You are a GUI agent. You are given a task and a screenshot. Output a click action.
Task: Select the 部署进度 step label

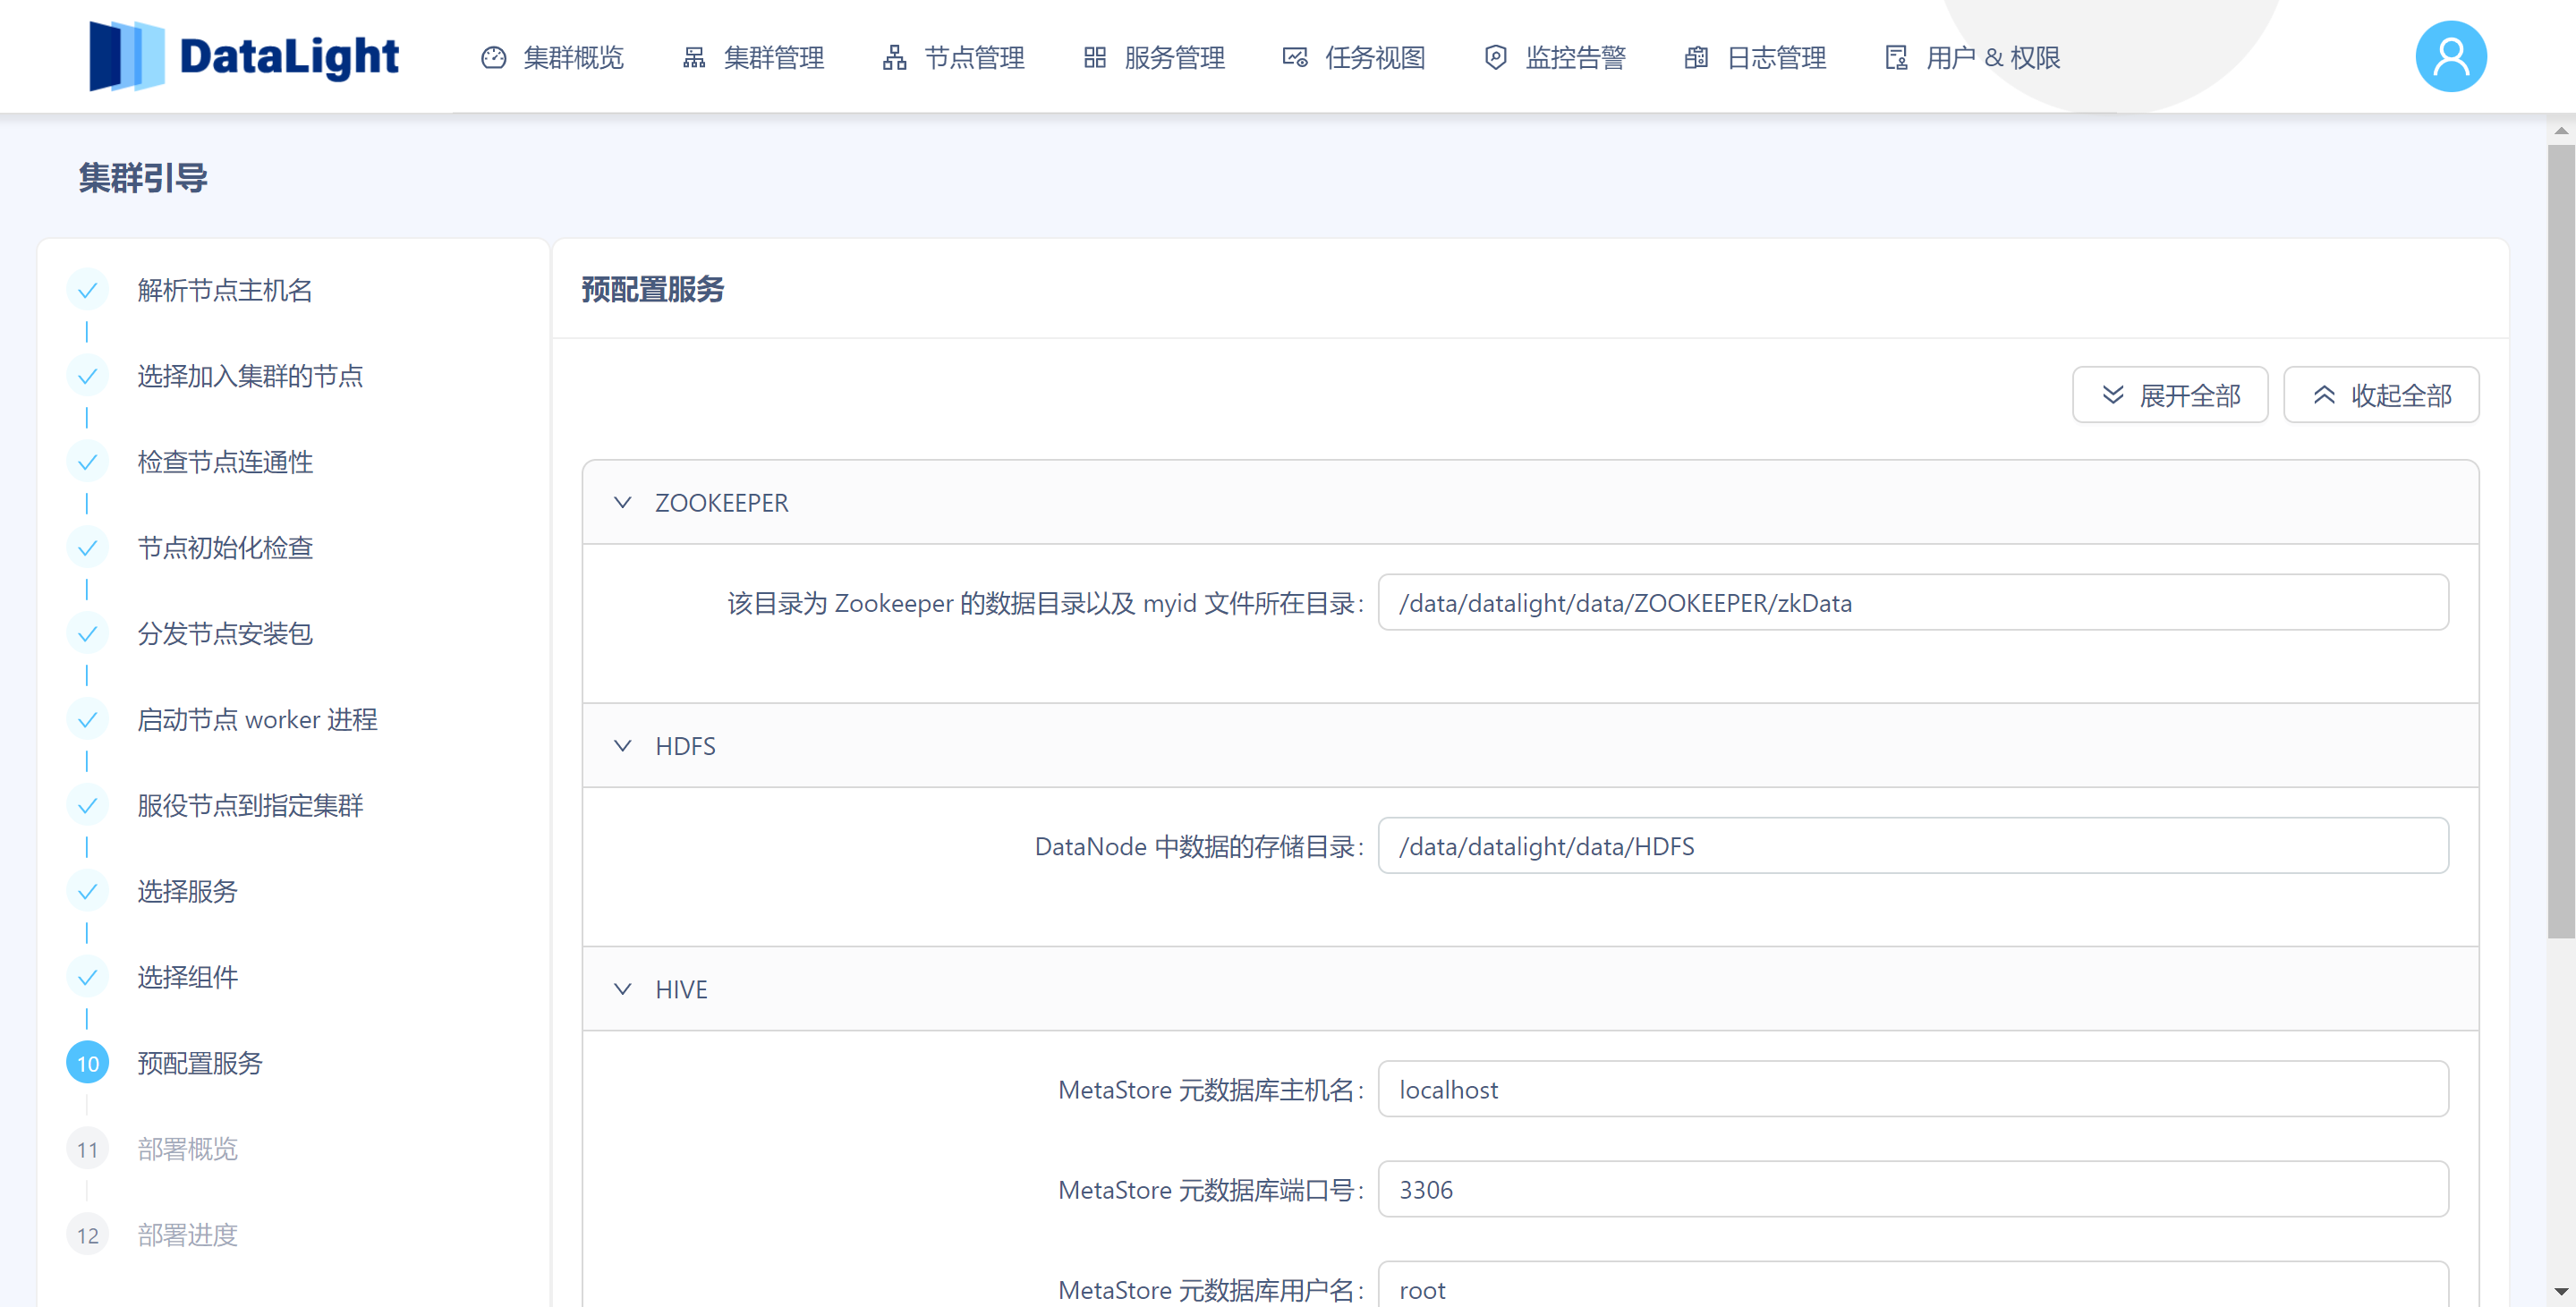tap(187, 1236)
